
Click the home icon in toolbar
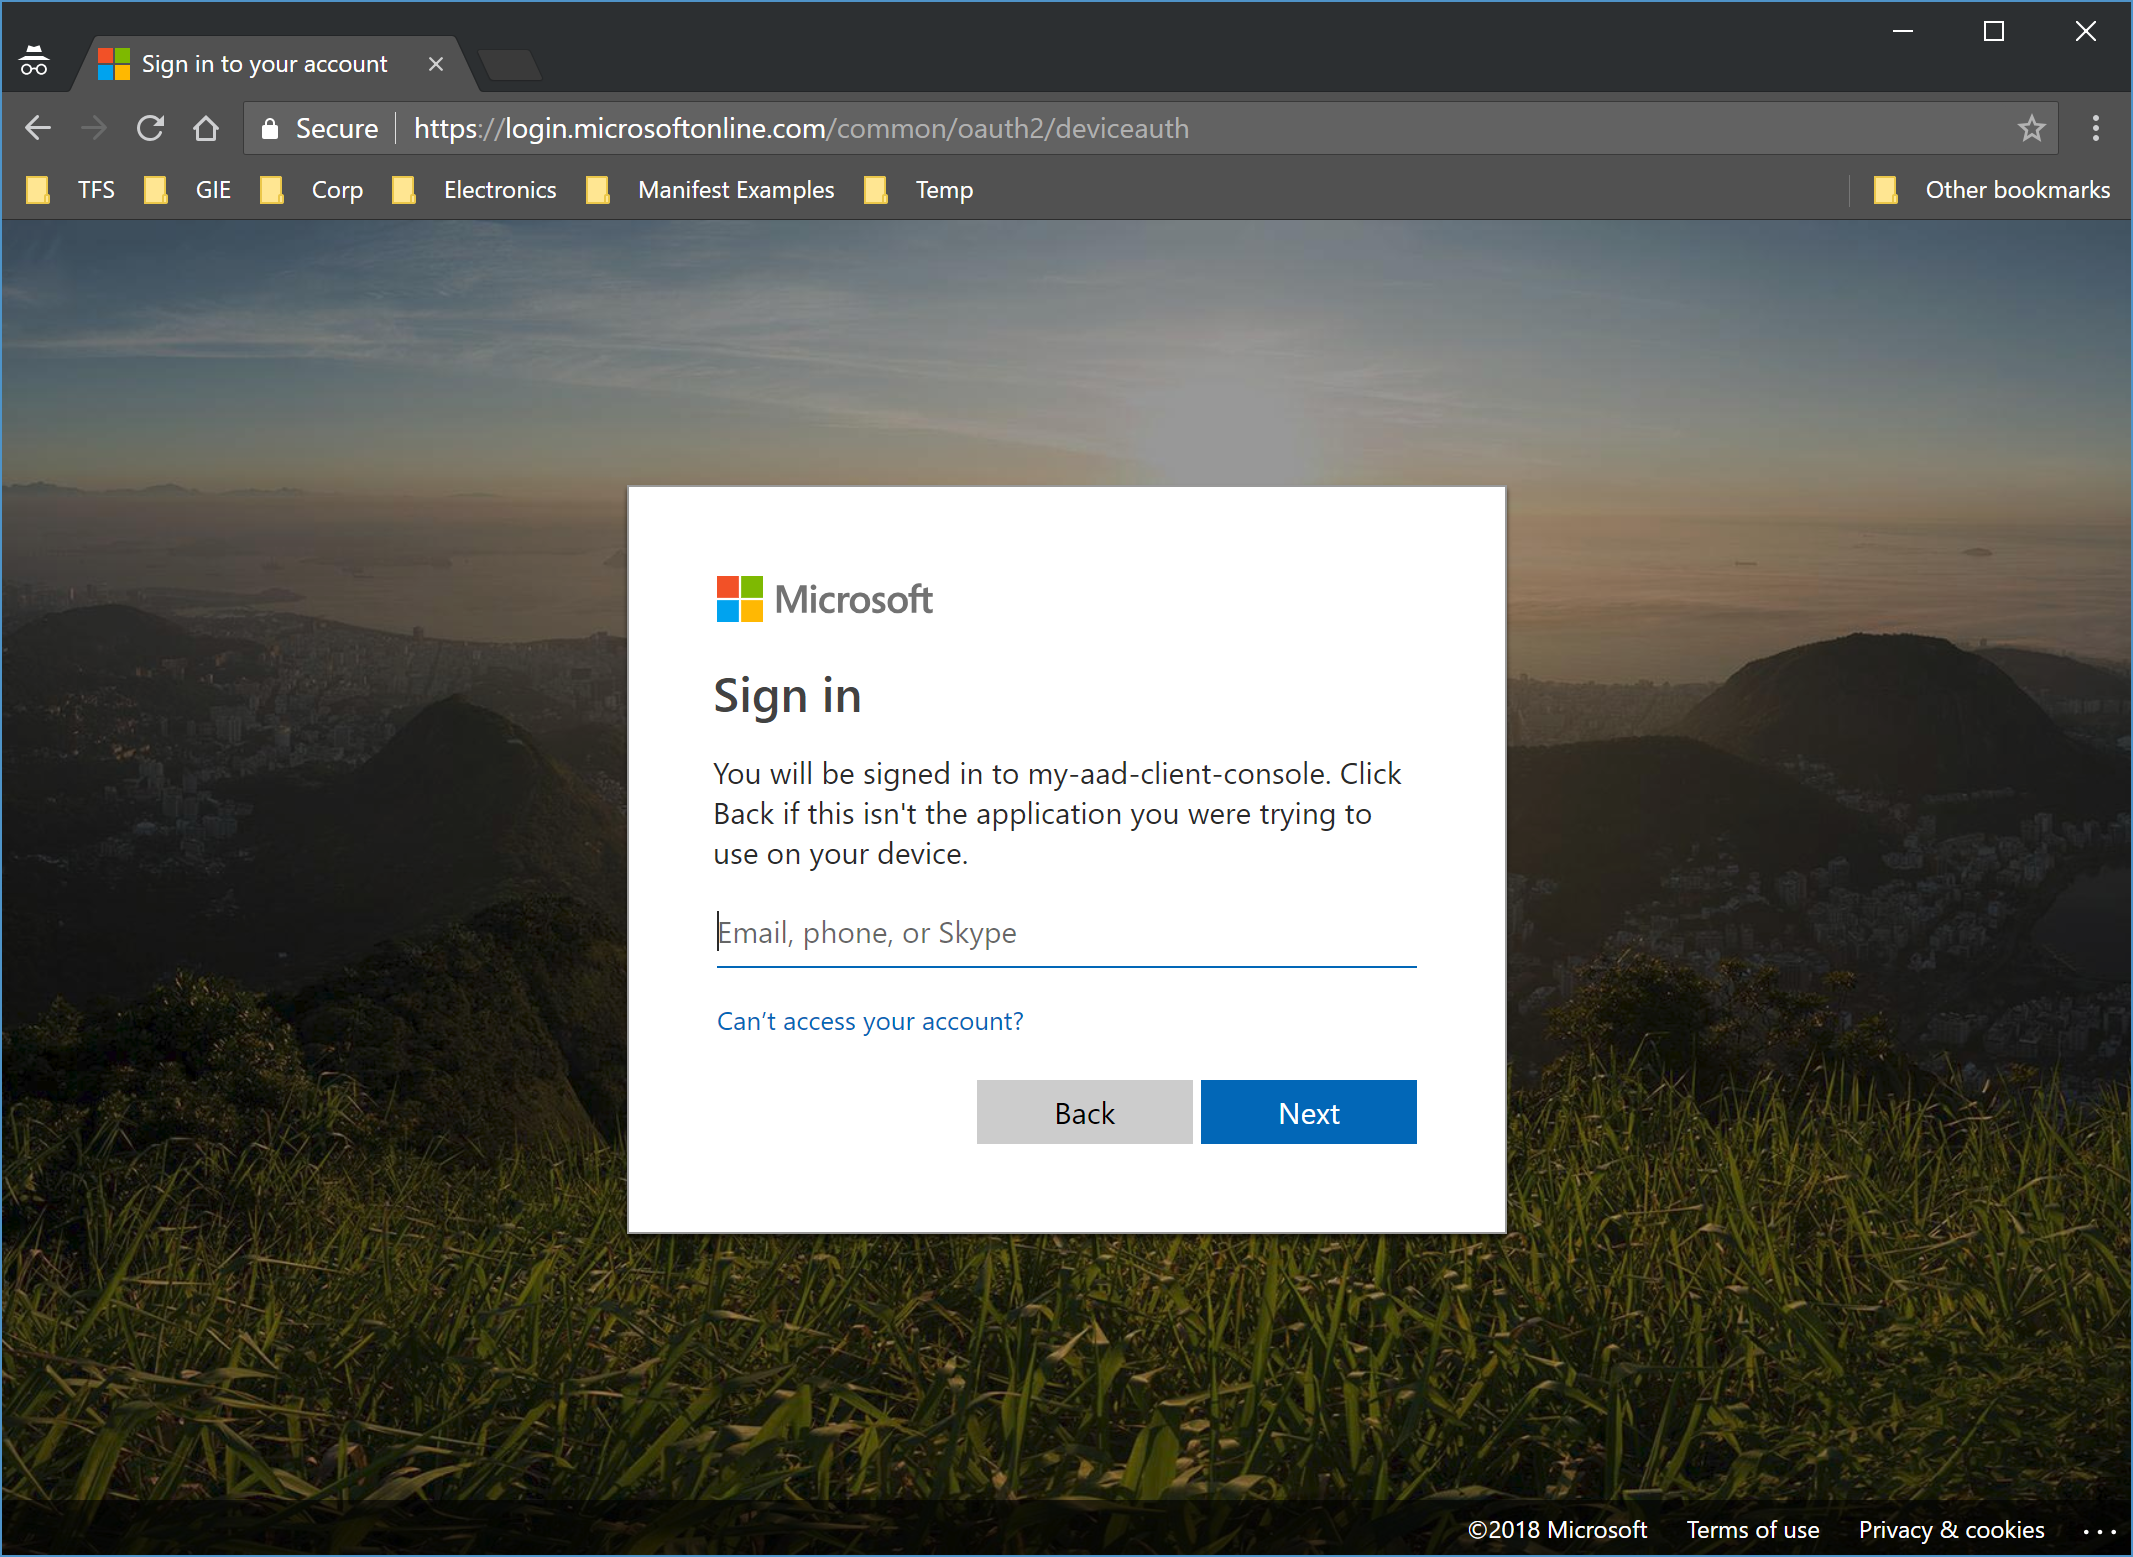pos(206,128)
